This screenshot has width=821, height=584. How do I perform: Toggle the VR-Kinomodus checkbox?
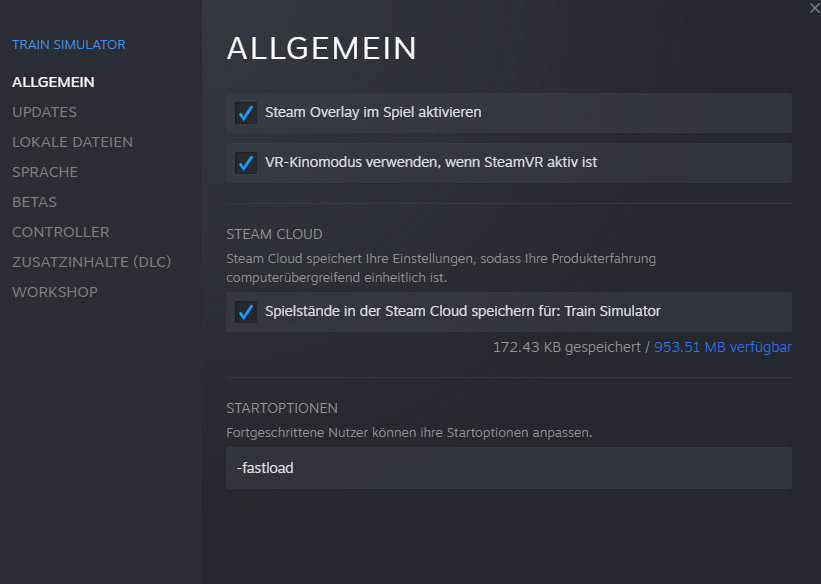click(x=246, y=163)
